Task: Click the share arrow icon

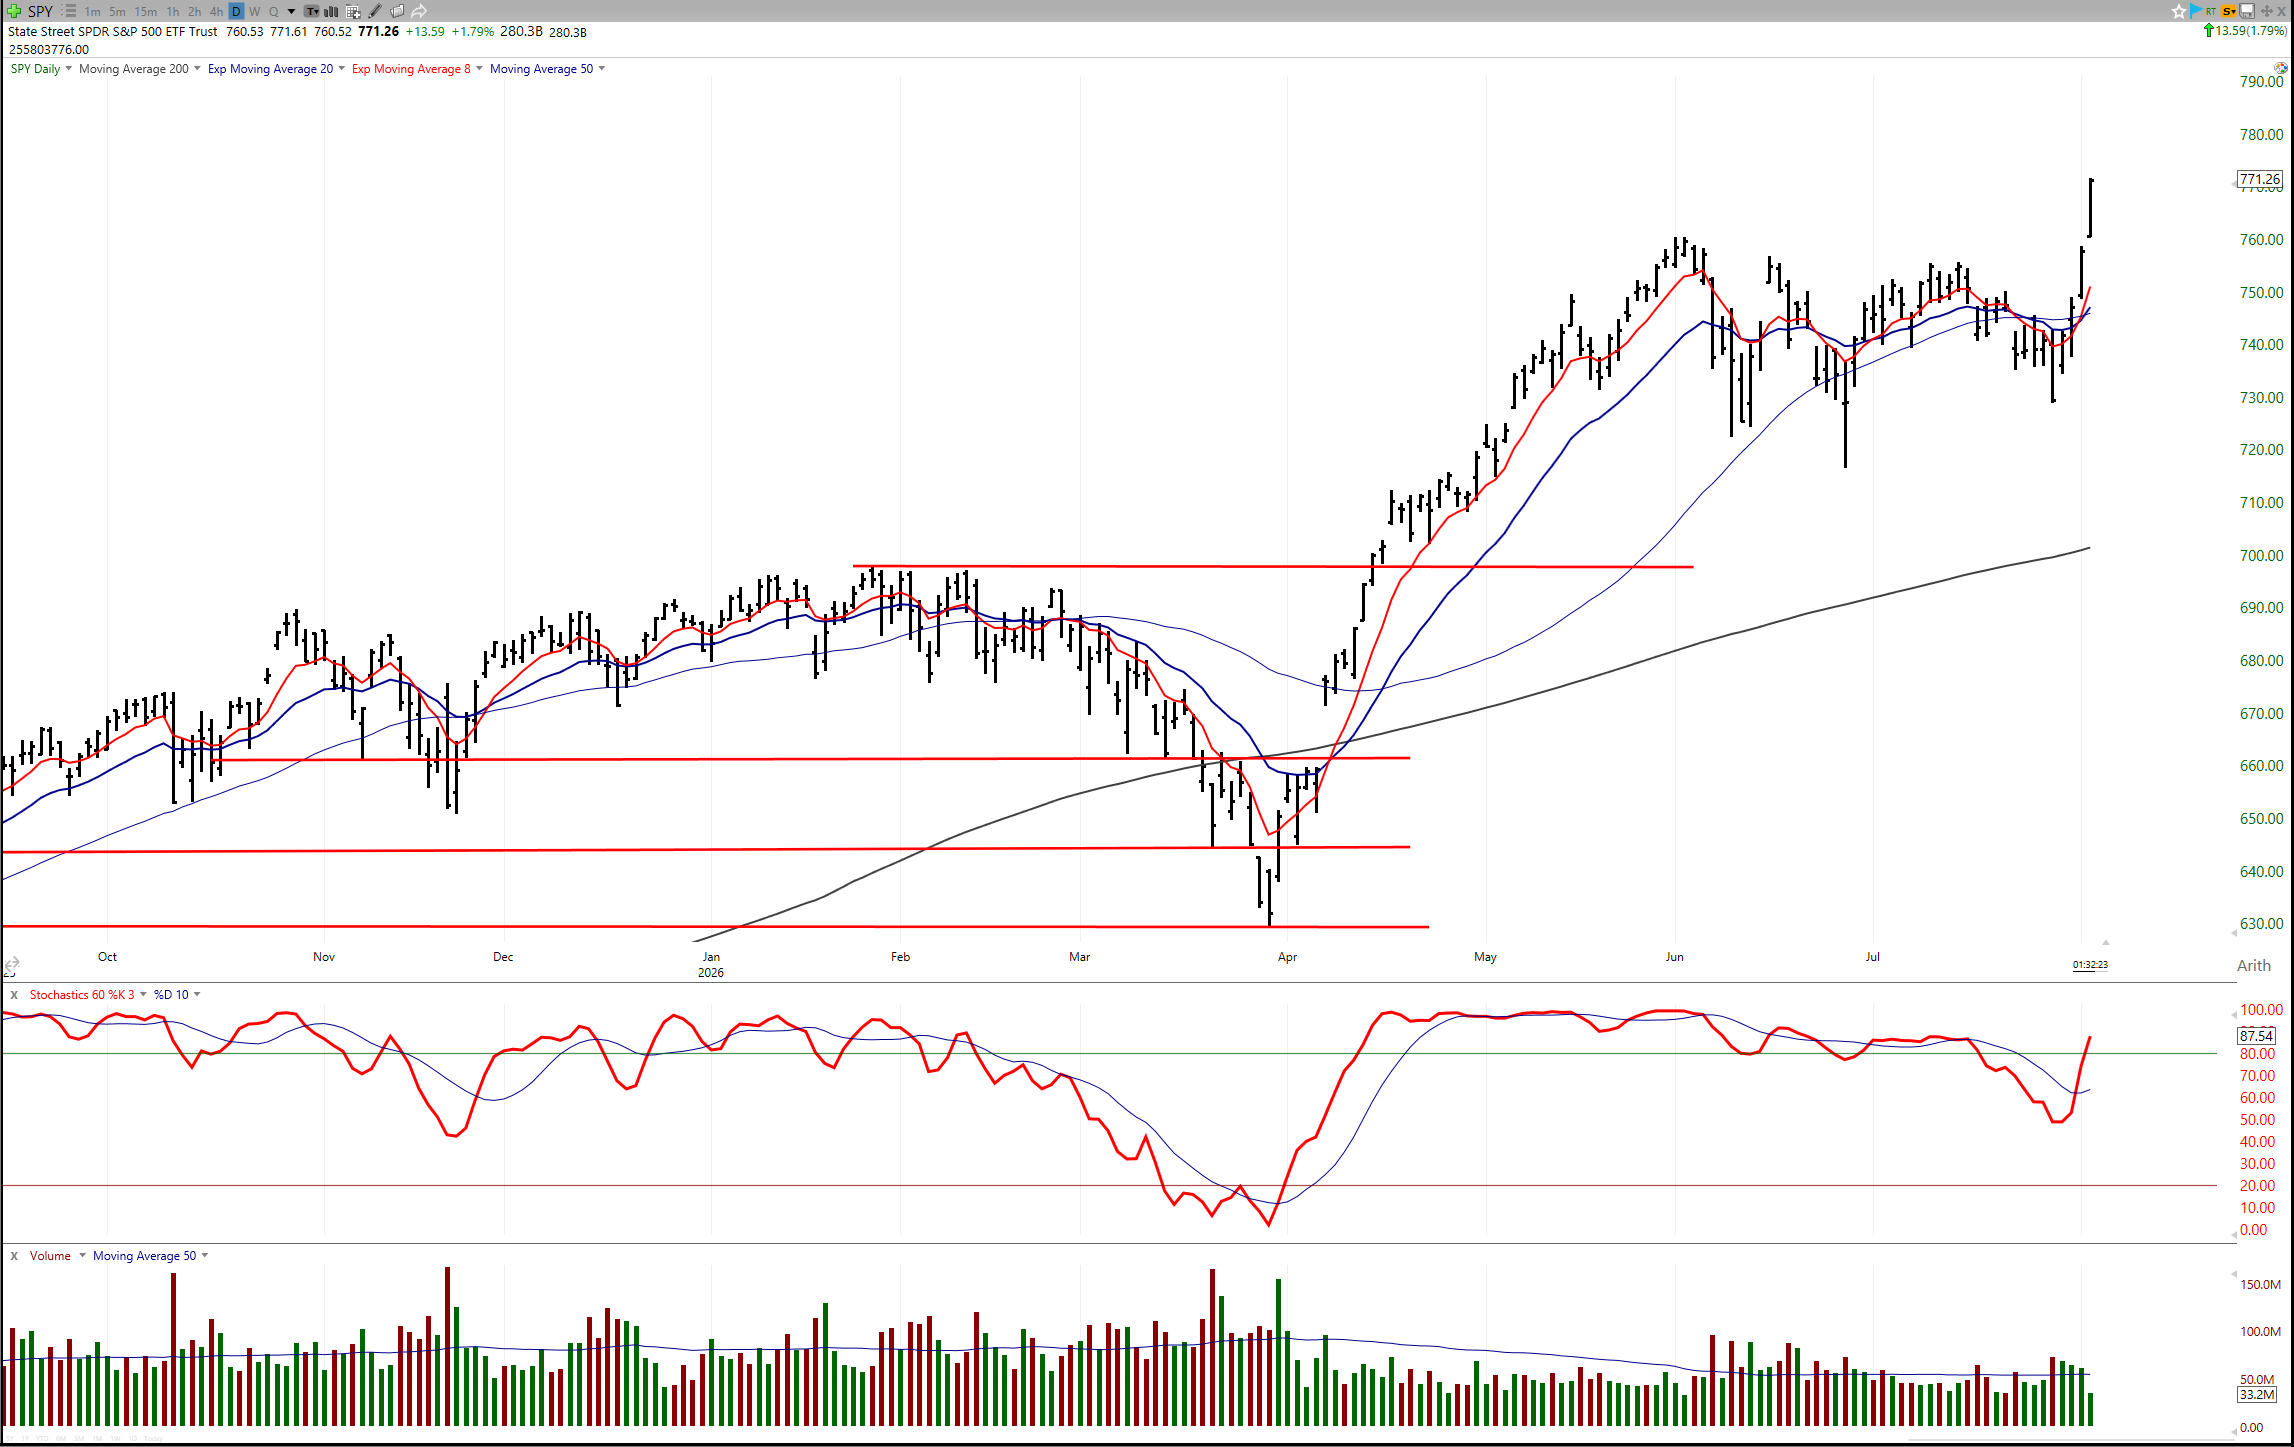Action: (x=419, y=12)
